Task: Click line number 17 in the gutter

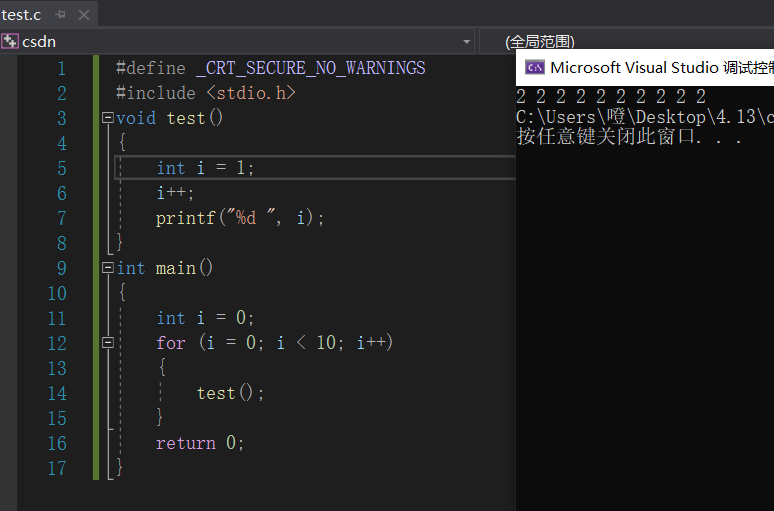Action: click(x=57, y=468)
